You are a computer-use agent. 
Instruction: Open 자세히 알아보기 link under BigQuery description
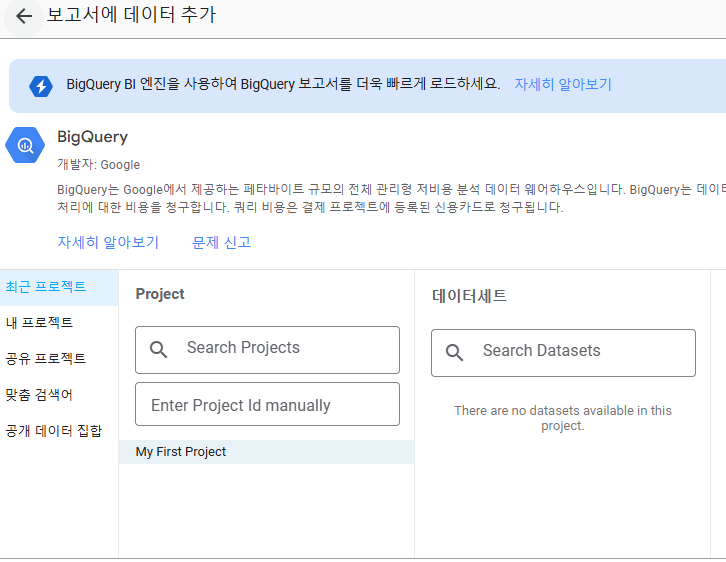(108, 242)
